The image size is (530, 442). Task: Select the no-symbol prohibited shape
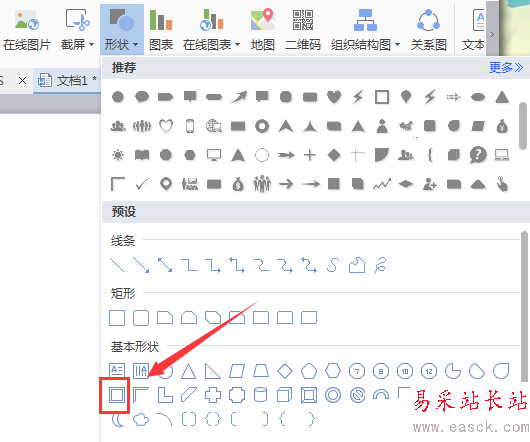click(x=357, y=395)
